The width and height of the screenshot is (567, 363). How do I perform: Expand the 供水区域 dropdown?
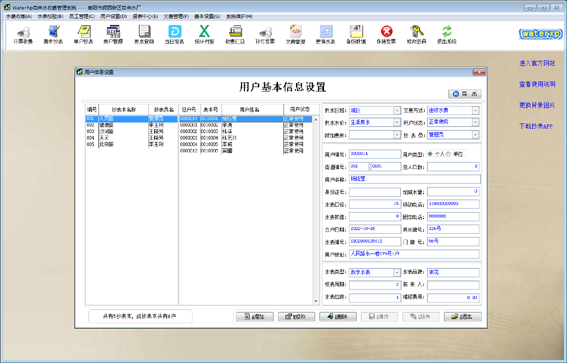tap(397, 110)
